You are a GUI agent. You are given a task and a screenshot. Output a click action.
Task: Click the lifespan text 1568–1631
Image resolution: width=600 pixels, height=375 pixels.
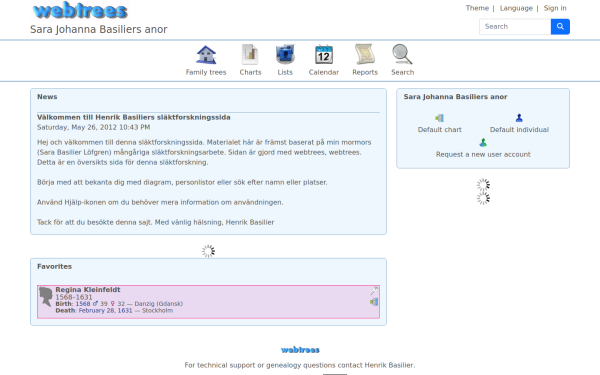pos(74,297)
